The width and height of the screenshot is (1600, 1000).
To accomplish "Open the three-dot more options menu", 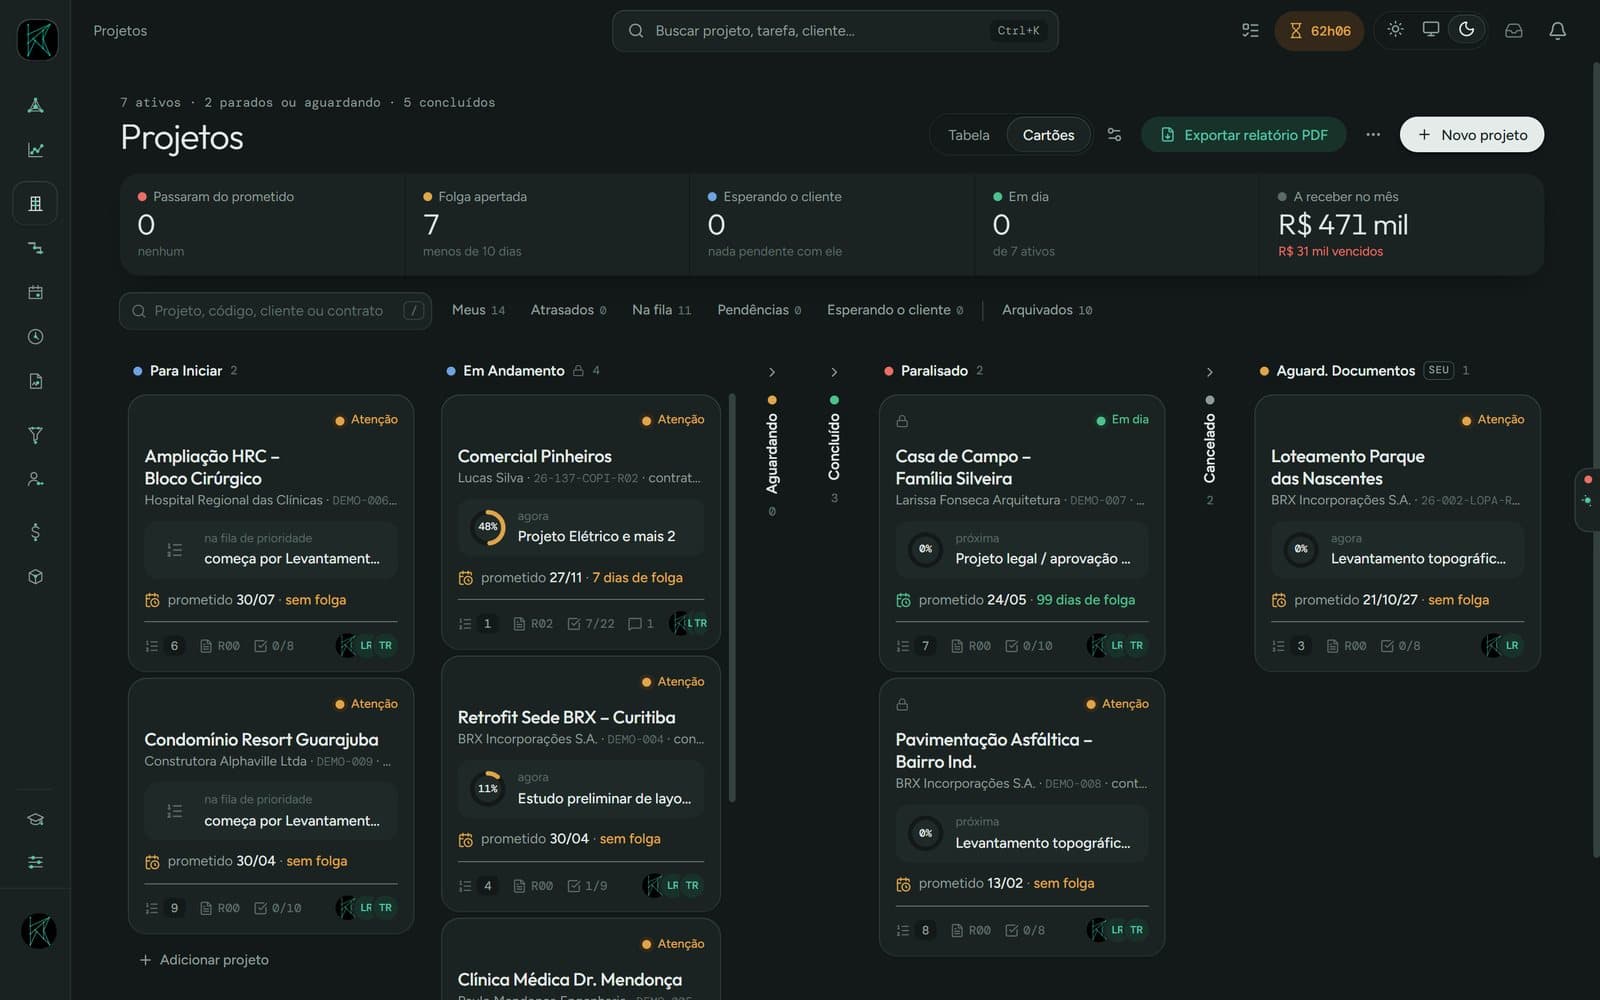I will coord(1373,135).
